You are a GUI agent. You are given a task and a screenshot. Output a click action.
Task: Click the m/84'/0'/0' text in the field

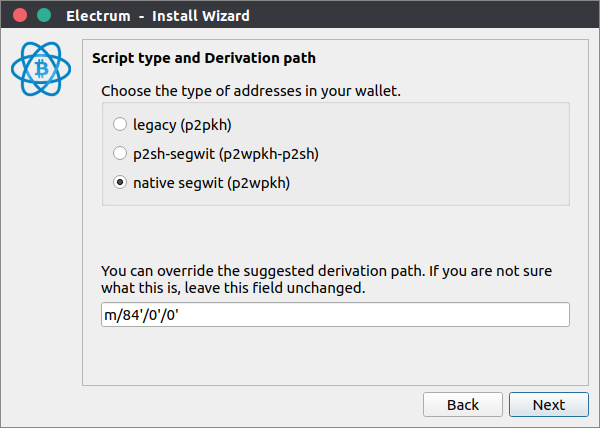point(142,315)
